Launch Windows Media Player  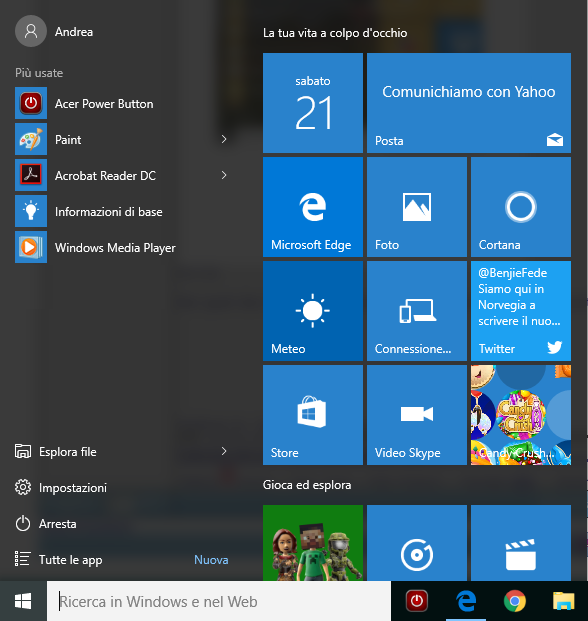122,248
